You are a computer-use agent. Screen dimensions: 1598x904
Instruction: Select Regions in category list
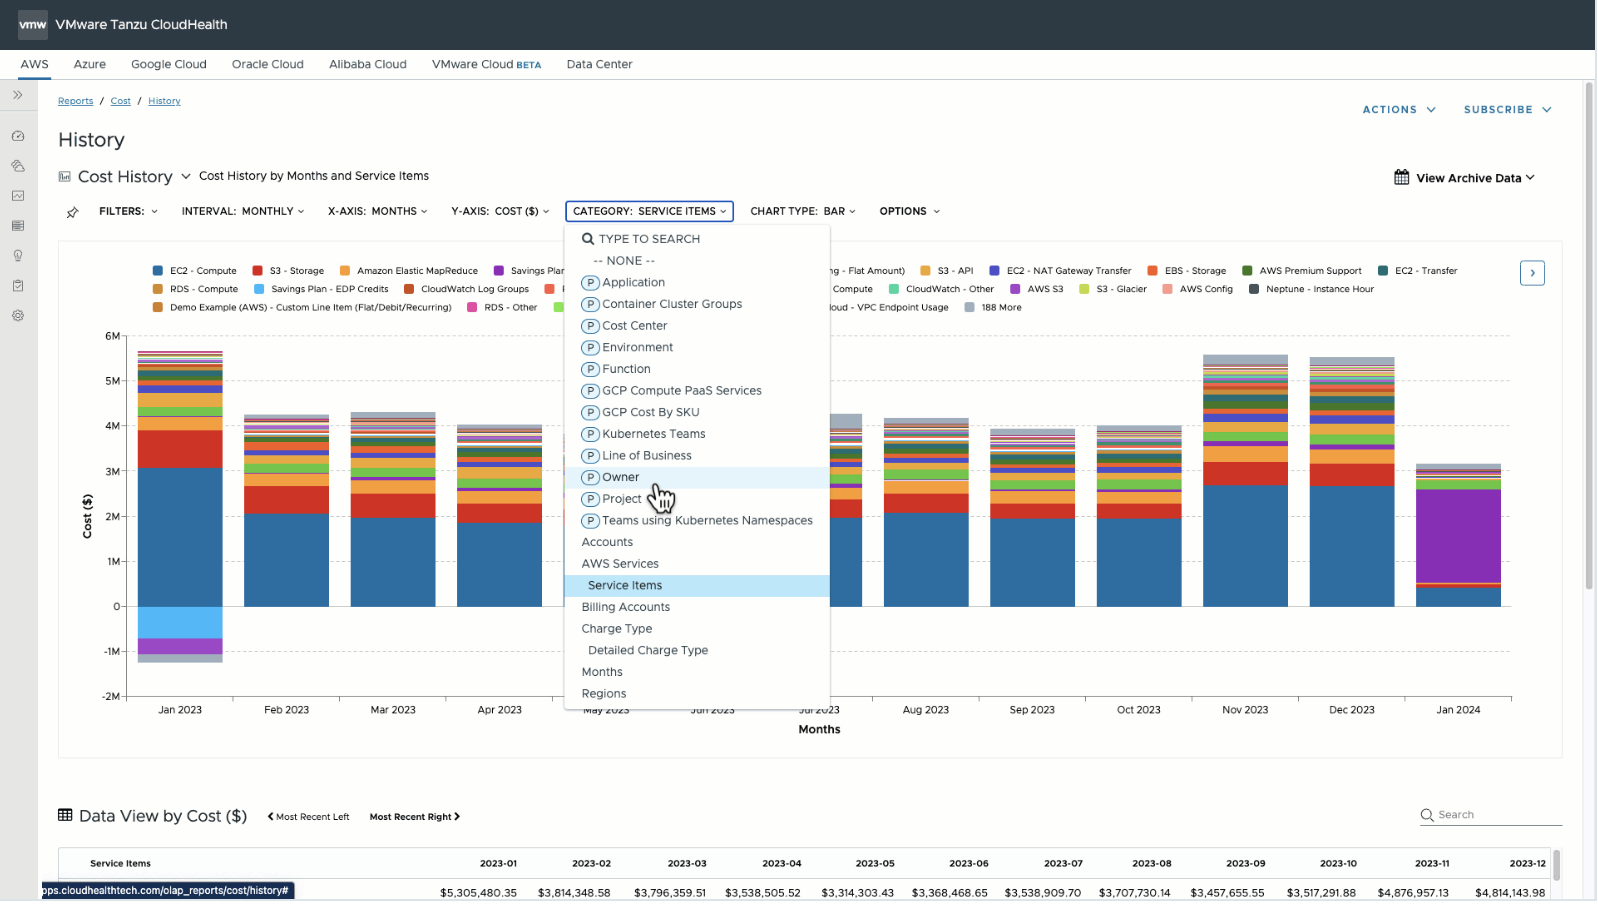697,694
